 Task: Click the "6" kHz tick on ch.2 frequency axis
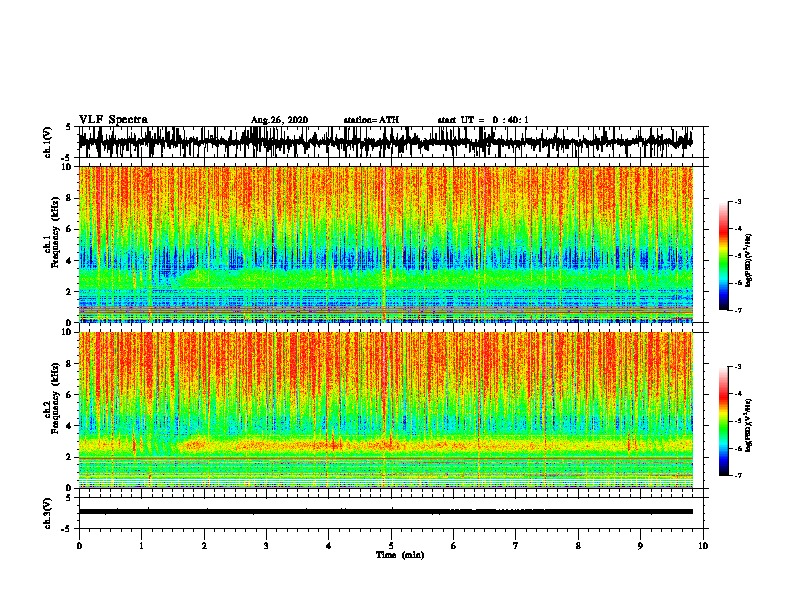(70, 395)
